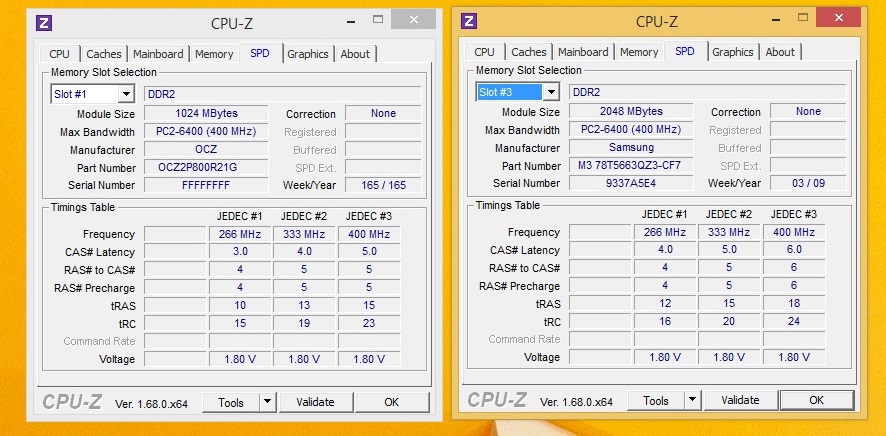Open the Graphics tab in left window
The height and width of the screenshot is (436, 886).
point(307,54)
